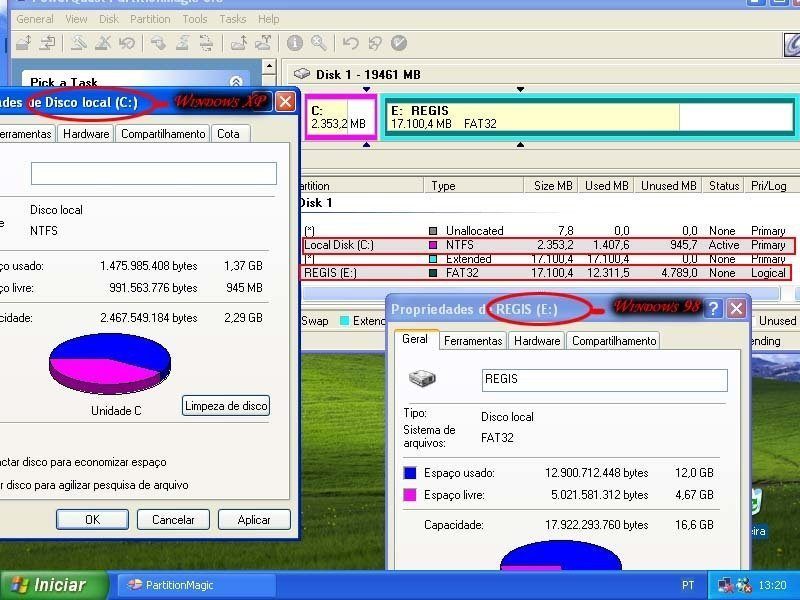Click the Type column header
This screenshot has width=800, height=600.
(474, 186)
